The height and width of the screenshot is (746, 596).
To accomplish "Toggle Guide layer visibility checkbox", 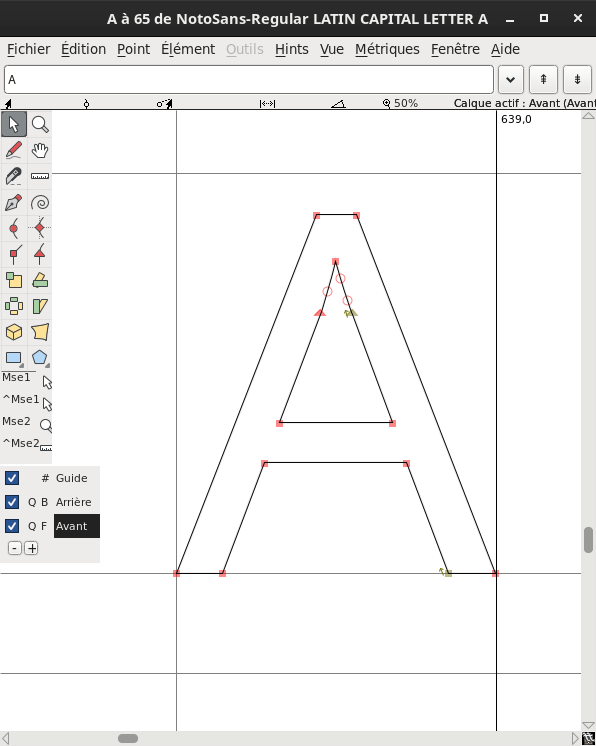I will coord(12,478).
